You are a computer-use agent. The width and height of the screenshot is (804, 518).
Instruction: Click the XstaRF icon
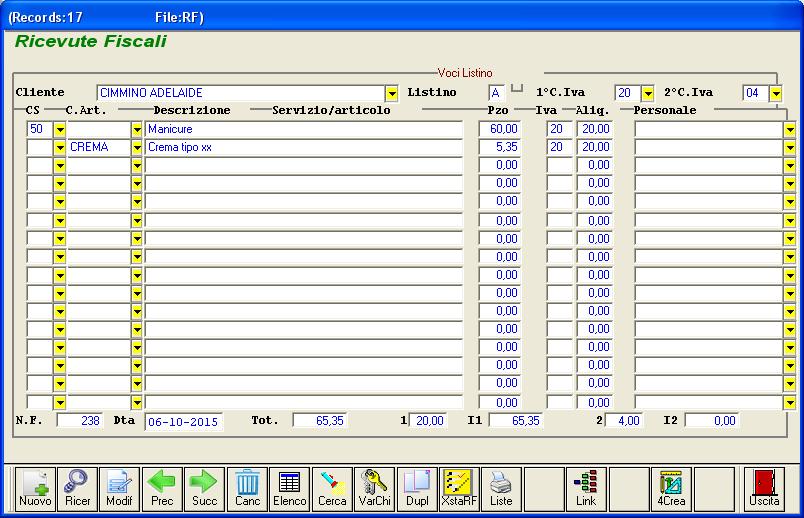[x=459, y=489]
